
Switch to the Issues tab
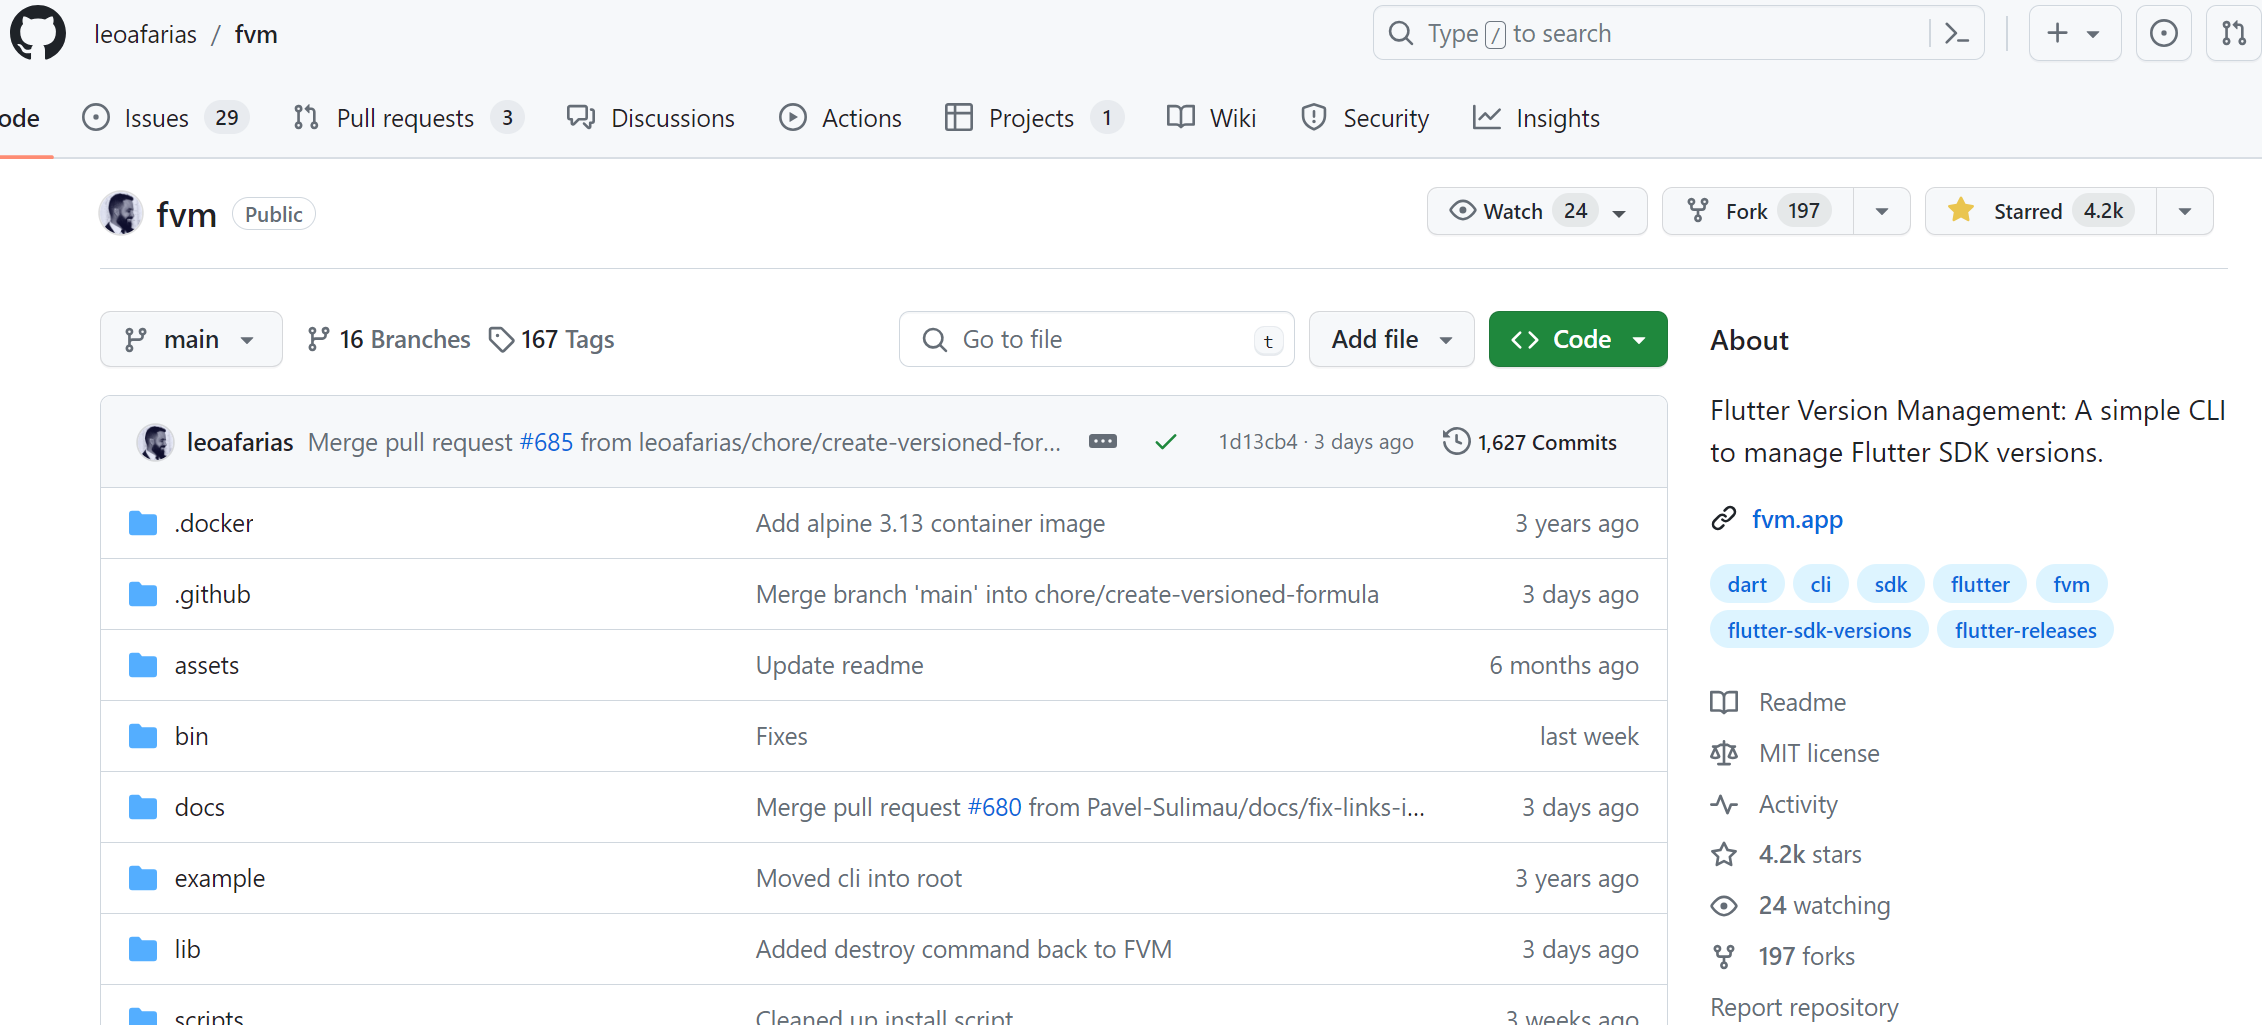pos(165,118)
